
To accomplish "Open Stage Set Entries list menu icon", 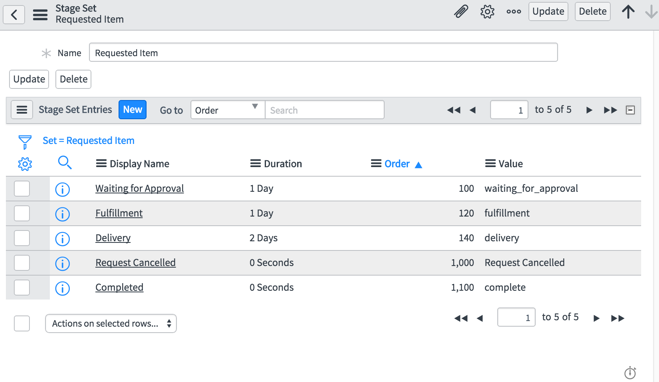I will coord(22,110).
